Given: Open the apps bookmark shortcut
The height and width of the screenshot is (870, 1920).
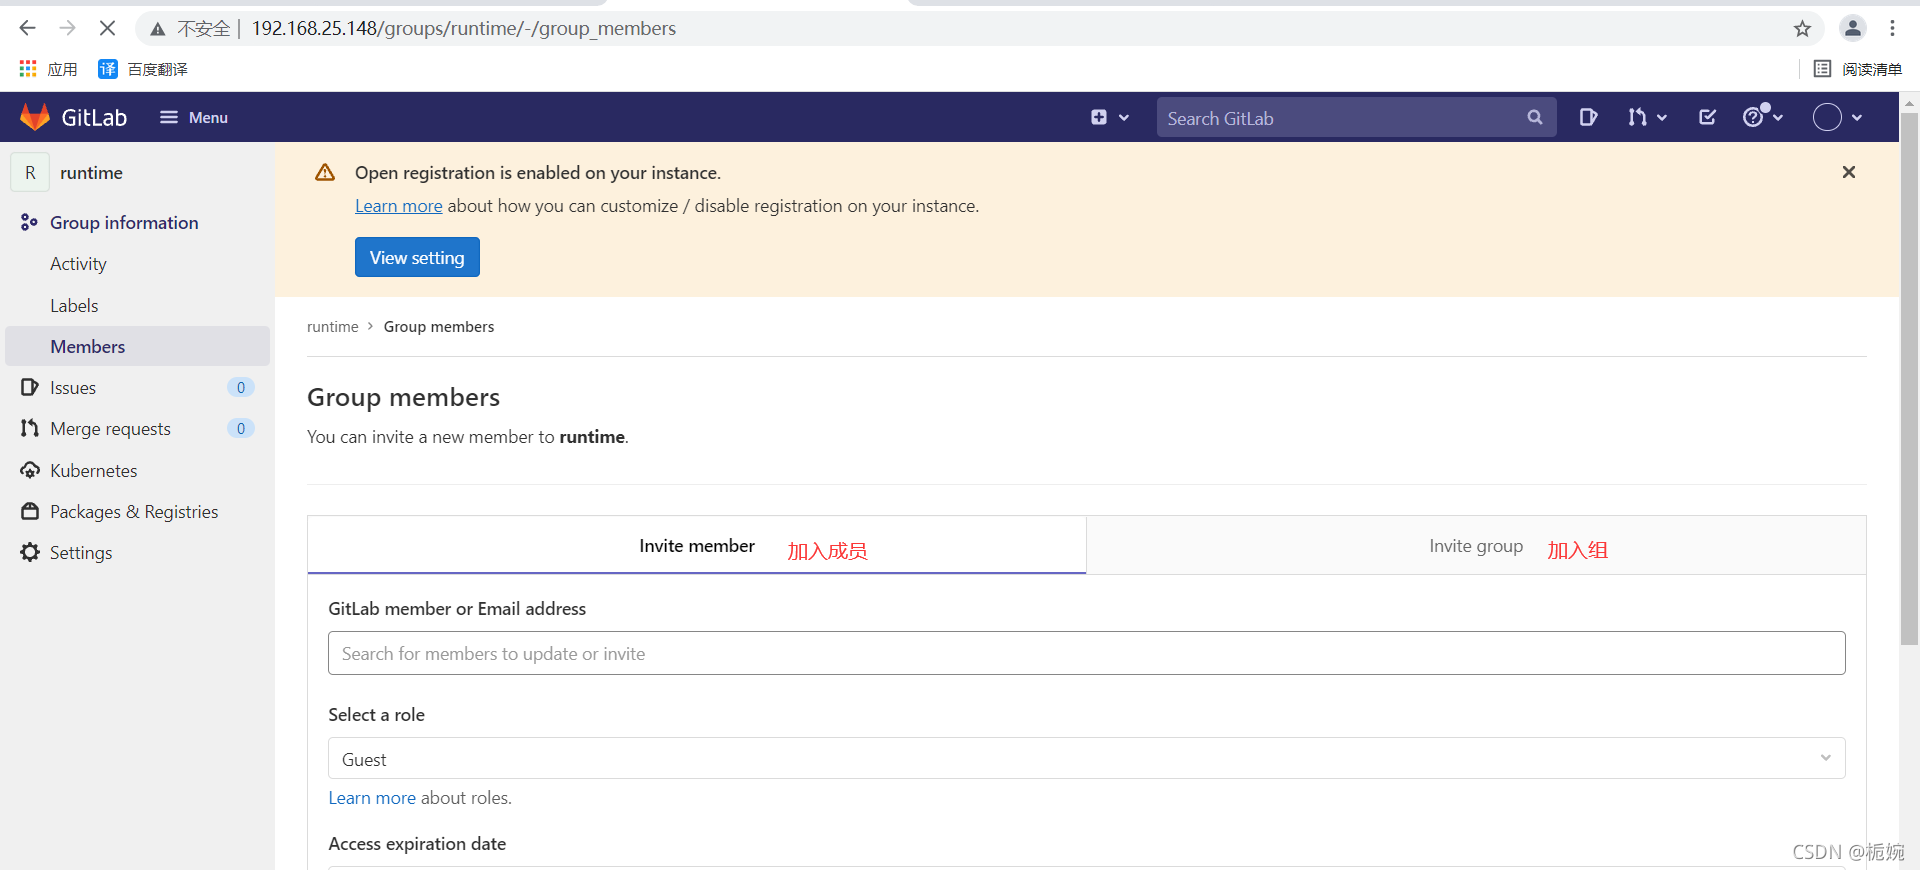Looking at the screenshot, I should tap(48, 69).
